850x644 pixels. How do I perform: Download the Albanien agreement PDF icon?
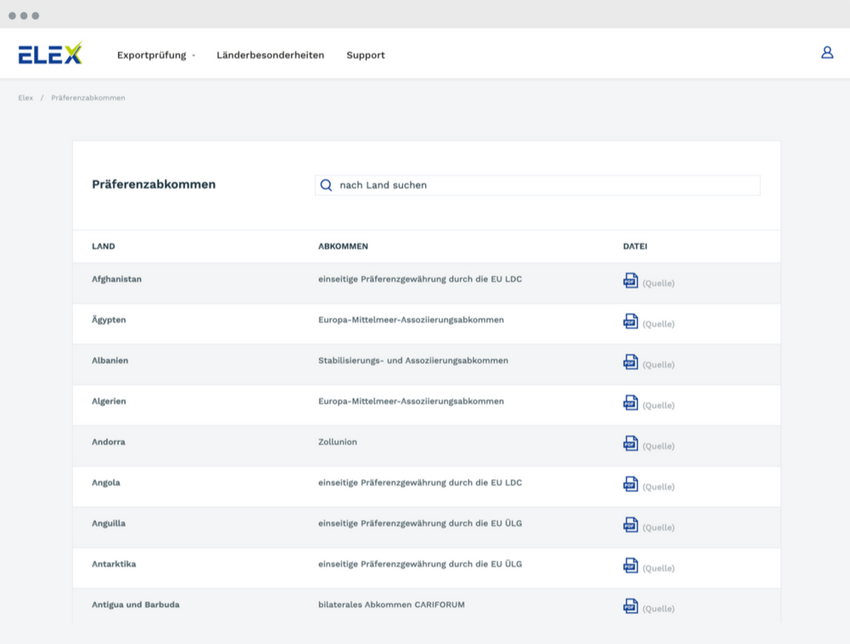630,362
